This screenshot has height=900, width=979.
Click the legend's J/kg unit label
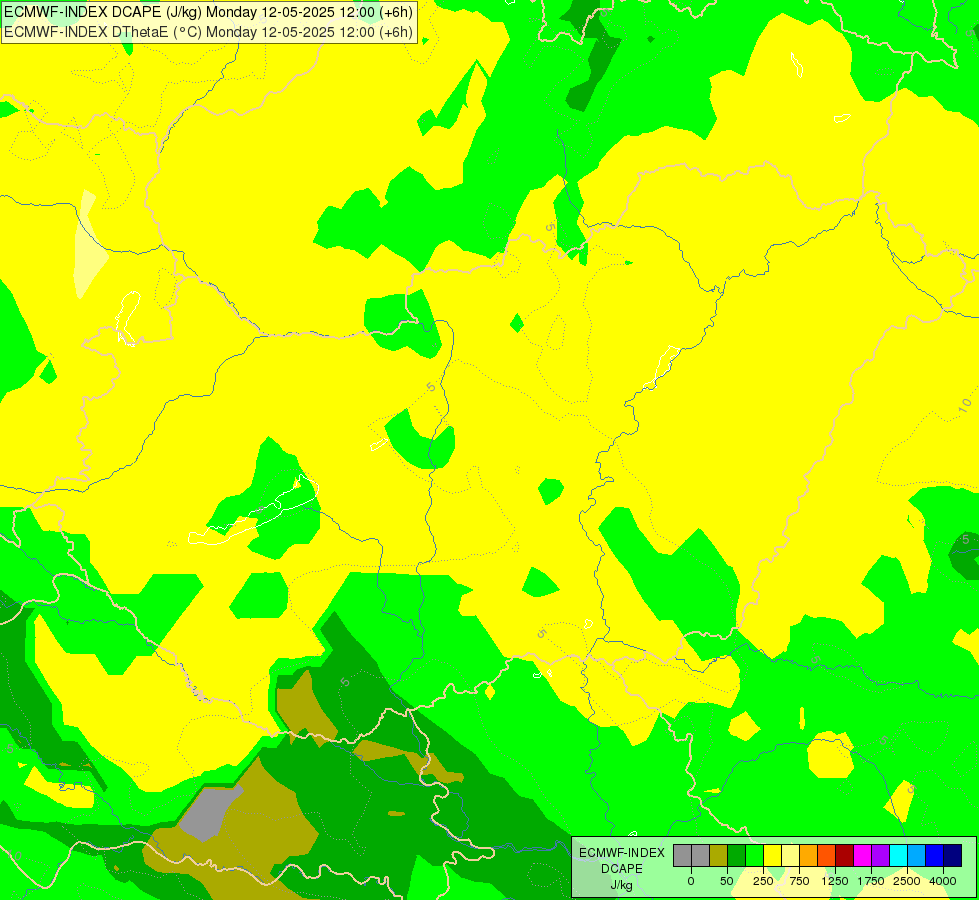point(622,886)
